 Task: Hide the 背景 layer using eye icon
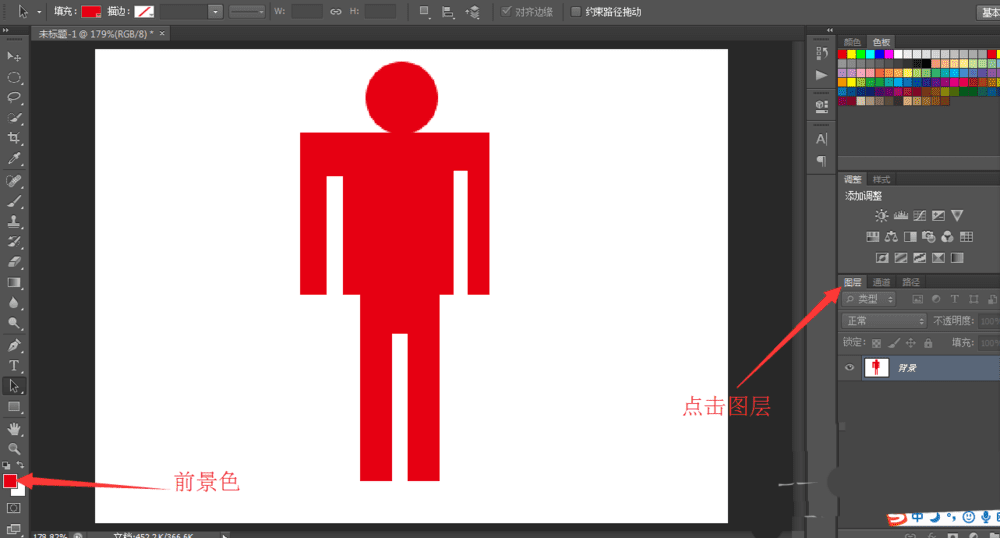click(x=849, y=368)
